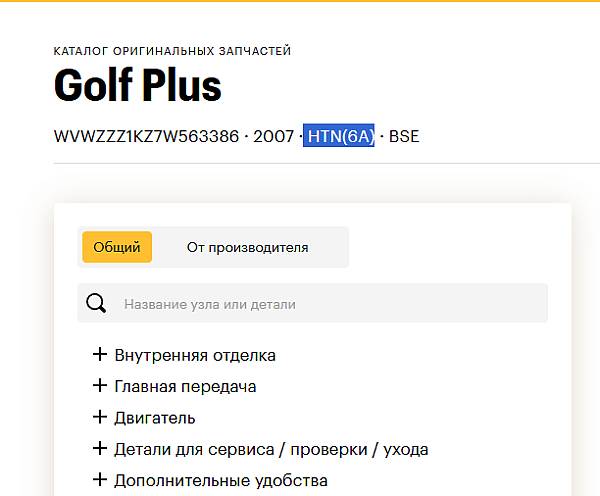Open the Главная передача category label
Image resolution: width=600 pixels, height=496 pixels.
coord(185,386)
